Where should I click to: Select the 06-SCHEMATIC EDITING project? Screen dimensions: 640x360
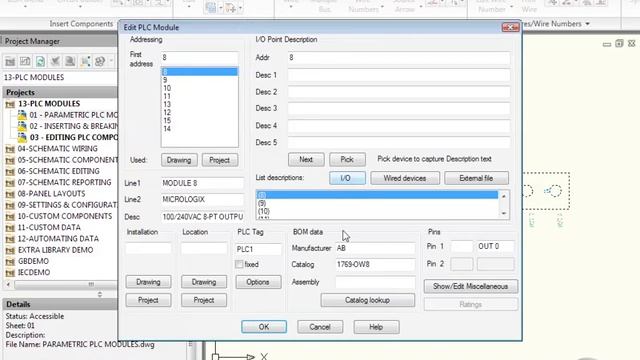point(58,171)
